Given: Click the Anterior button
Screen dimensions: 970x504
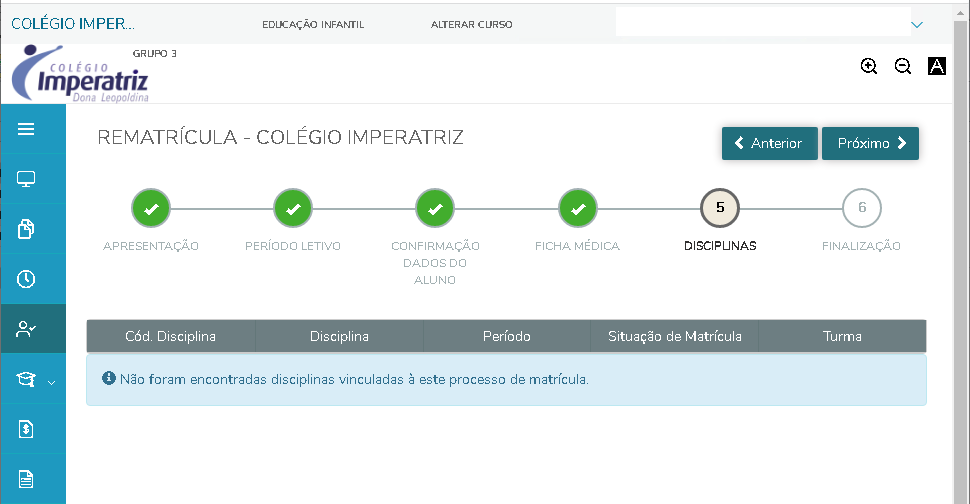Looking at the screenshot, I should [770, 143].
